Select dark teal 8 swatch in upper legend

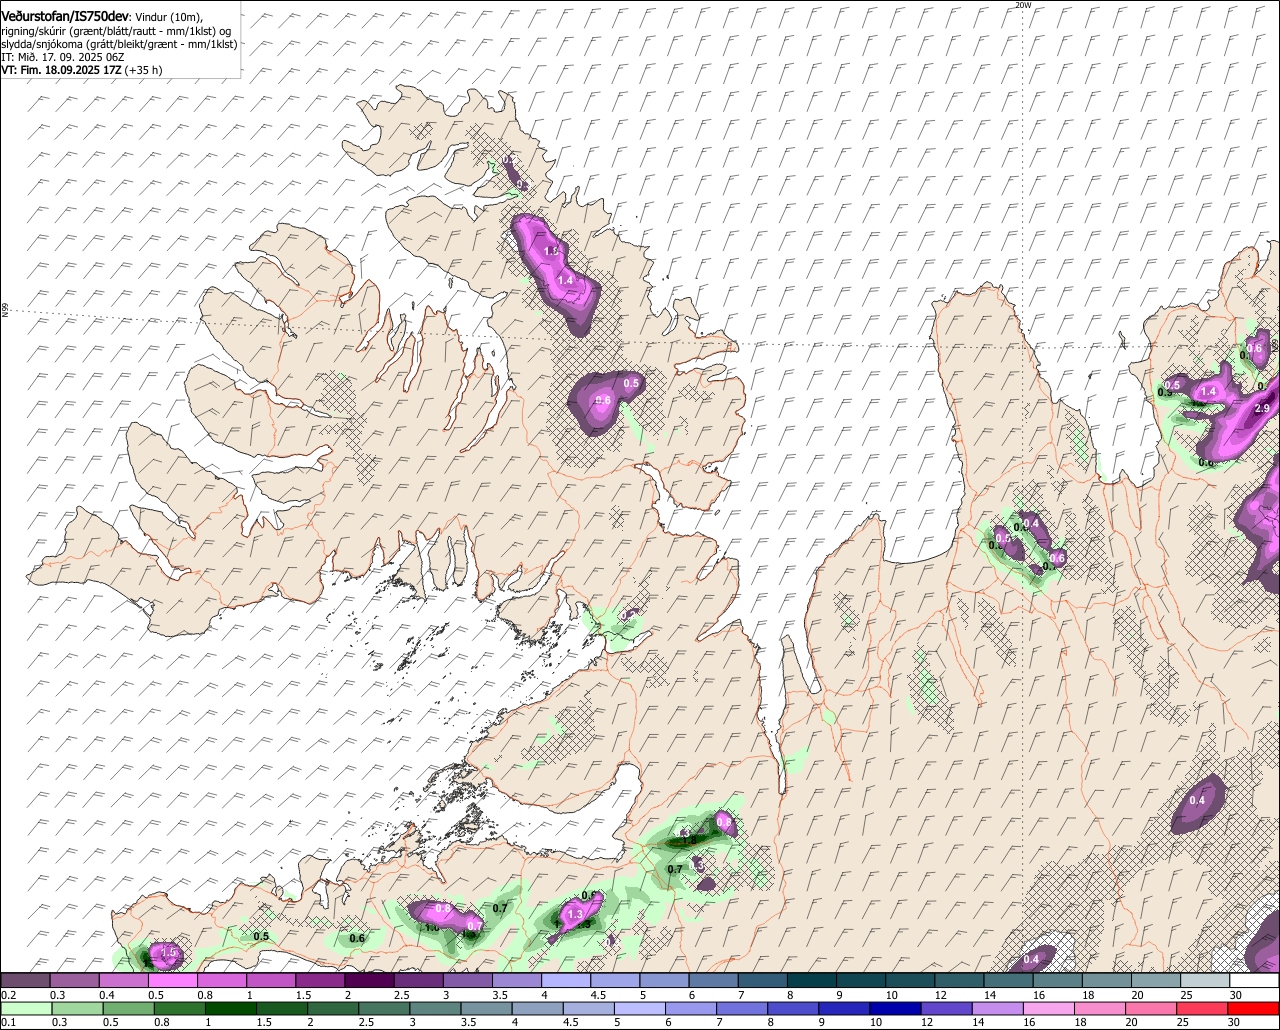[812, 980]
